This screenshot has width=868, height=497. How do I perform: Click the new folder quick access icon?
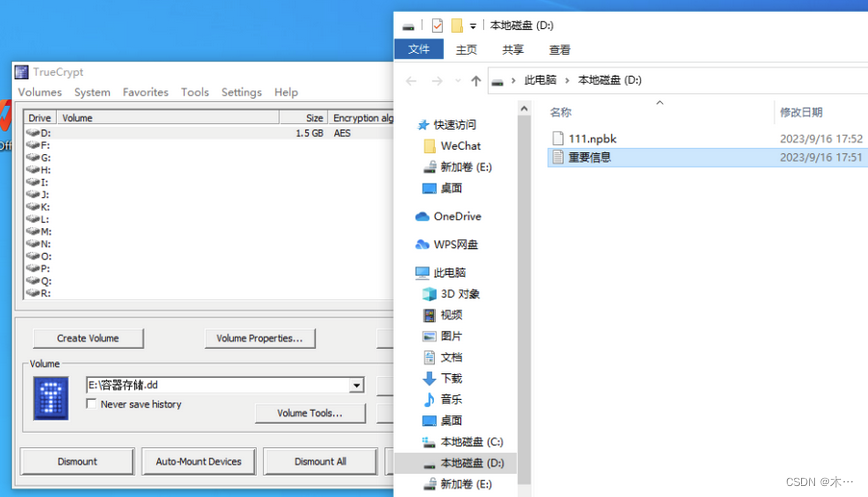[457, 25]
